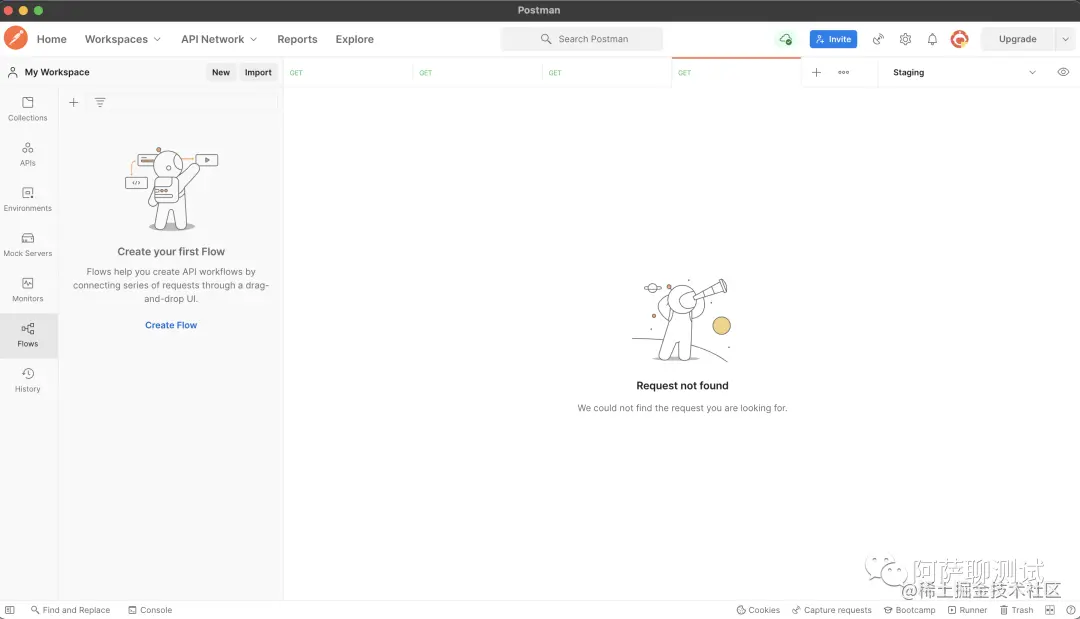Click the 'Create your first Flow' heading
This screenshot has width=1080, height=619.
pos(171,252)
